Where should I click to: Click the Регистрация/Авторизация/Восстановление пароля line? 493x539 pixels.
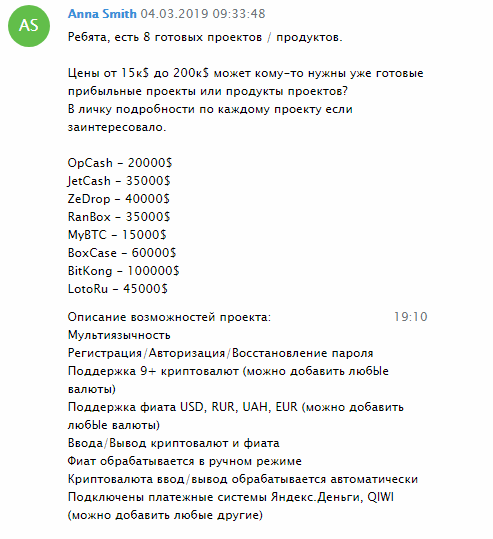click(x=220, y=353)
